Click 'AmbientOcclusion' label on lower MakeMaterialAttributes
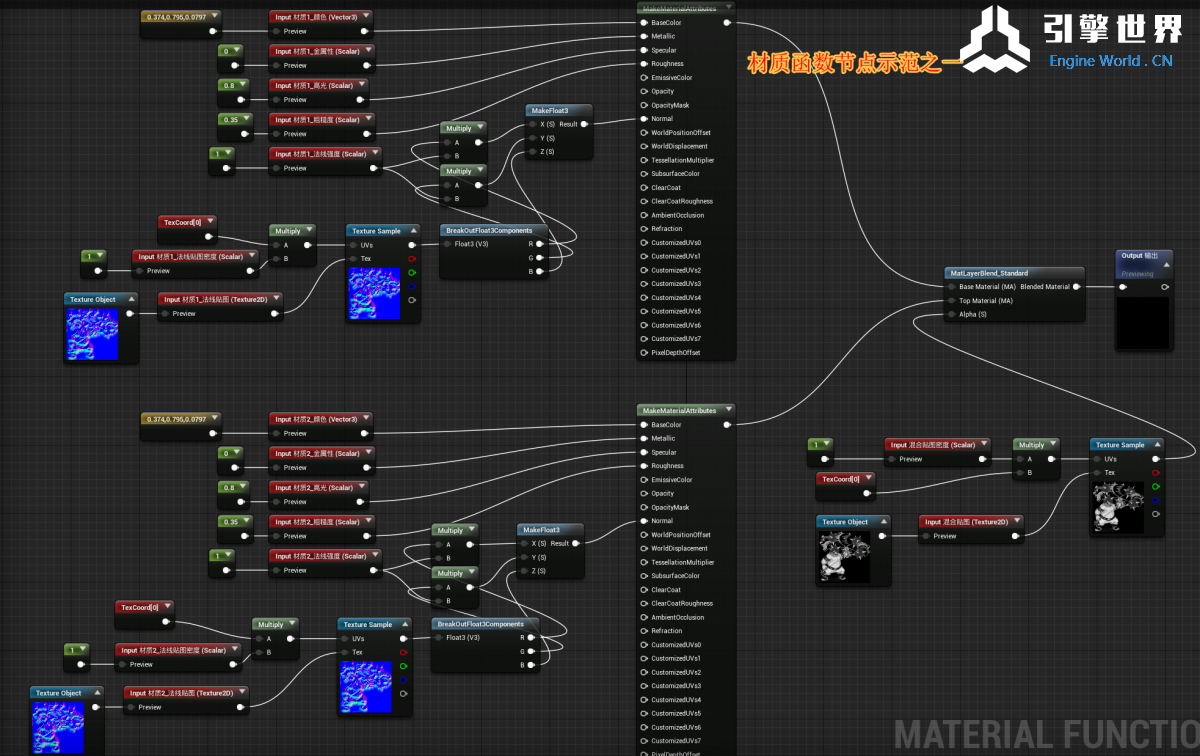The width and height of the screenshot is (1200, 756). pyautogui.click(x=678, y=618)
